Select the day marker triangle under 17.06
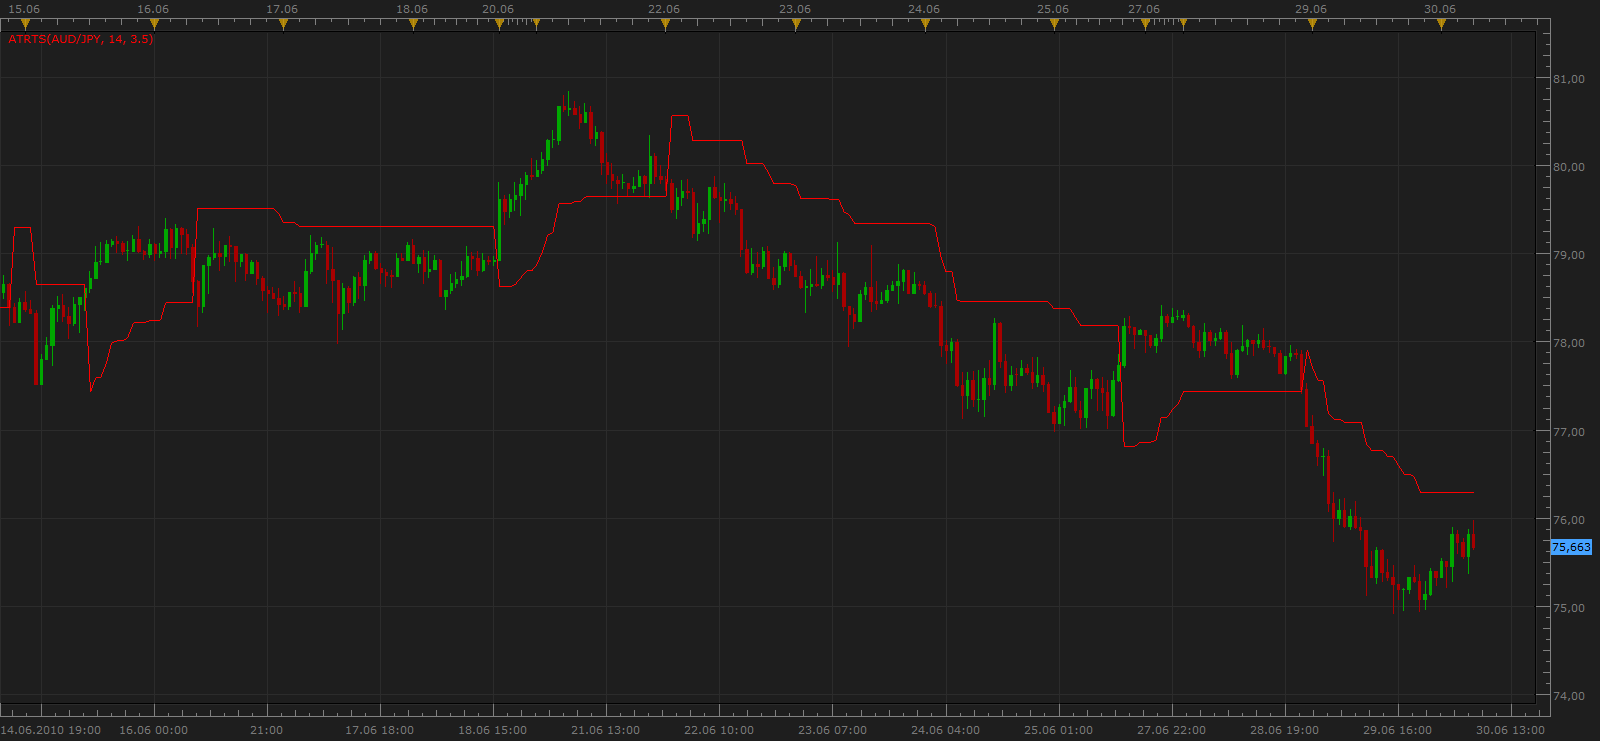 [284, 24]
